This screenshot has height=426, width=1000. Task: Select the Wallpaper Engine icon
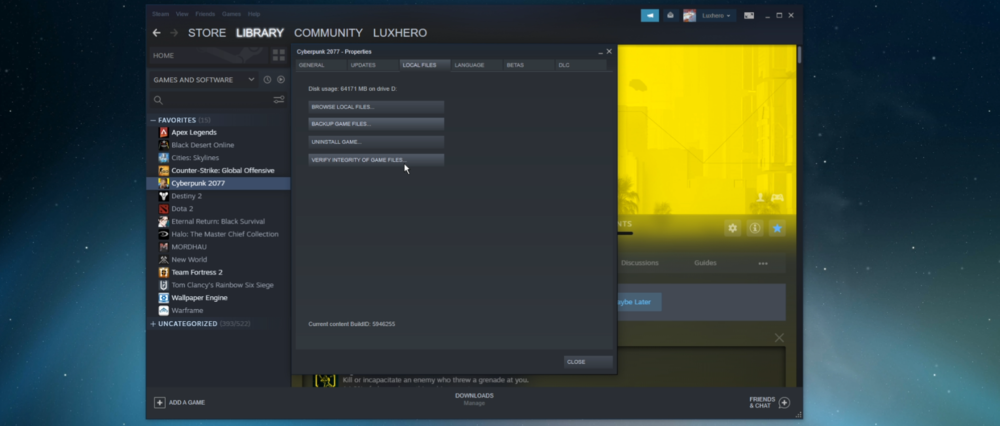pyautogui.click(x=164, y=298)
